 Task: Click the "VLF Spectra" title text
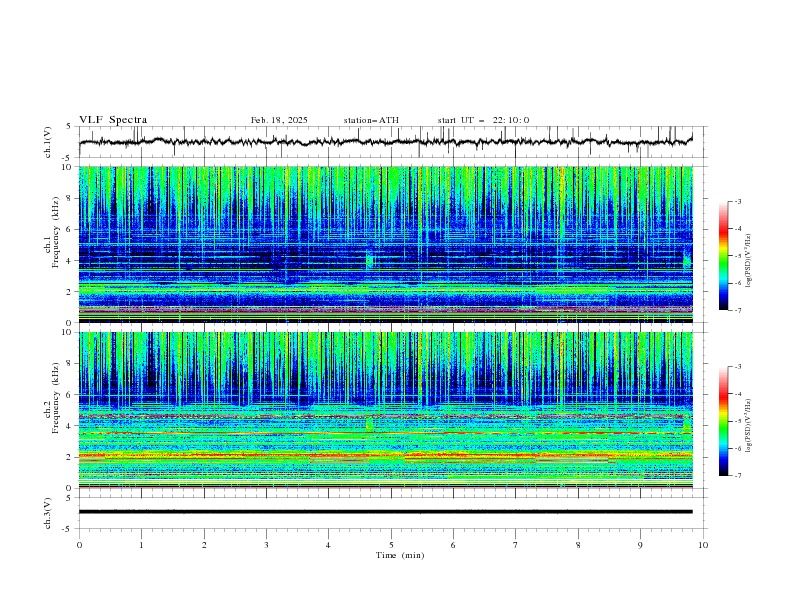pyautogui.click(x=113, y=120)
